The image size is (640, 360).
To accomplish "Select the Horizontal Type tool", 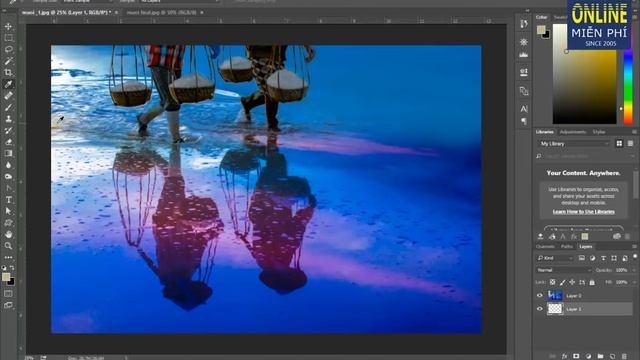I will coord(8,200).
